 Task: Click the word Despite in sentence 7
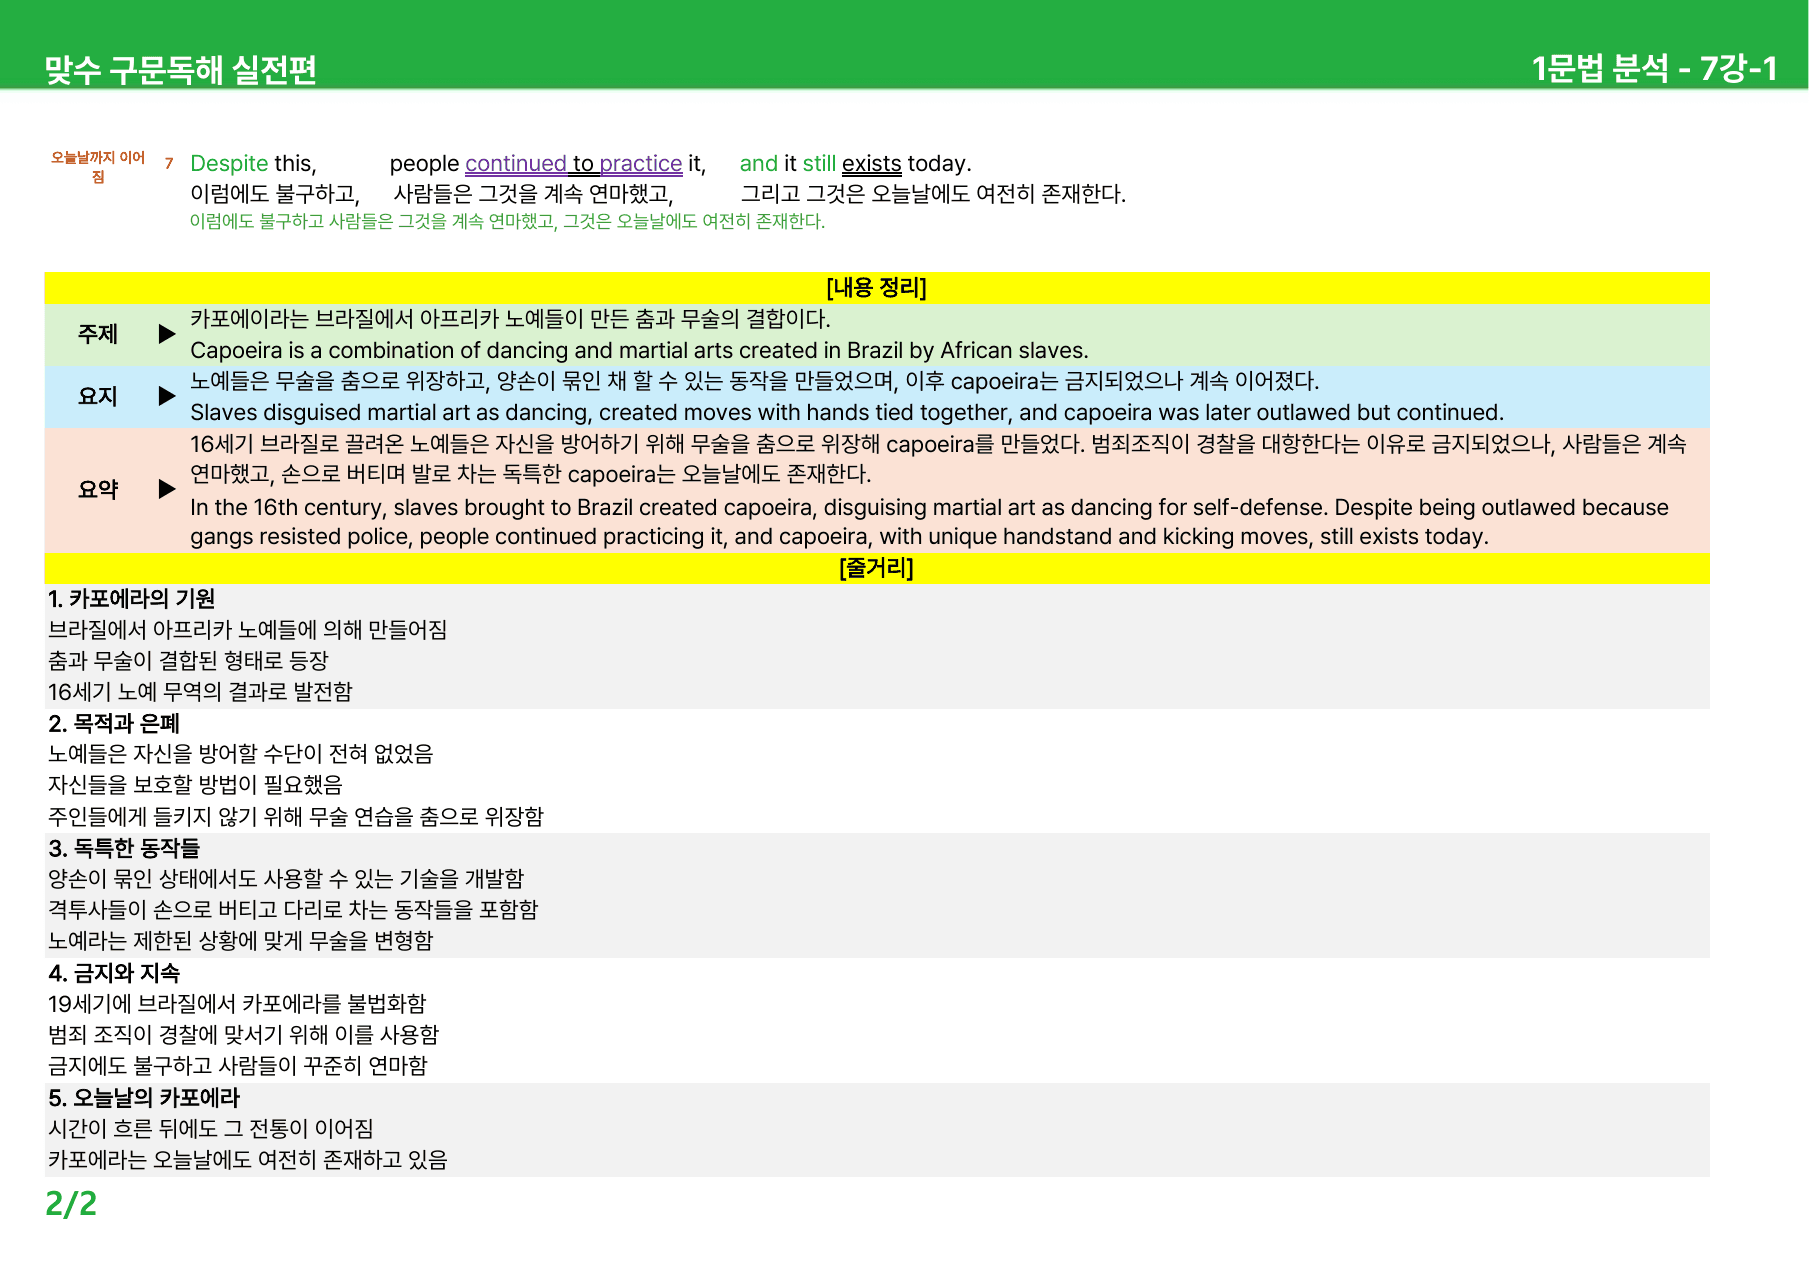pyautogui.click(x=229, y=163)
